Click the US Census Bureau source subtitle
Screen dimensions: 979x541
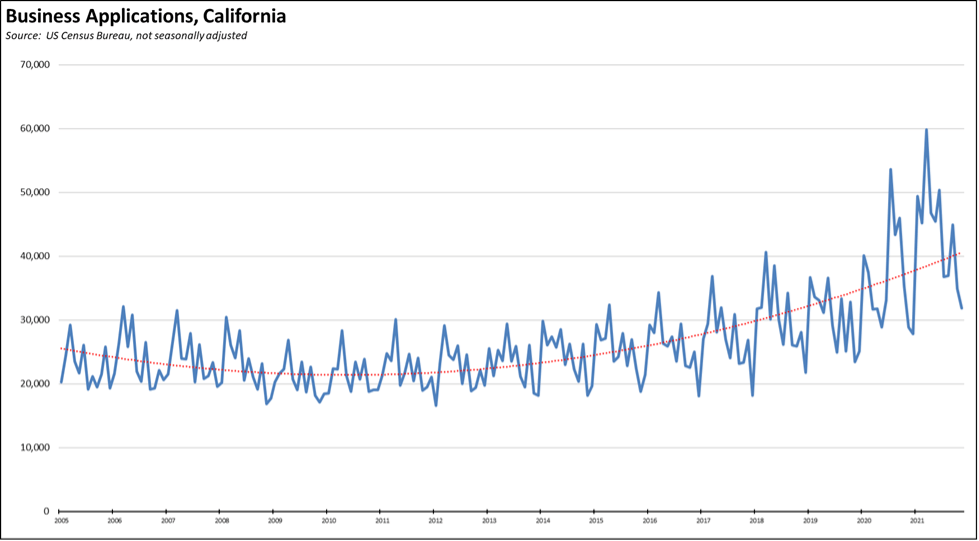click(126, 36)
